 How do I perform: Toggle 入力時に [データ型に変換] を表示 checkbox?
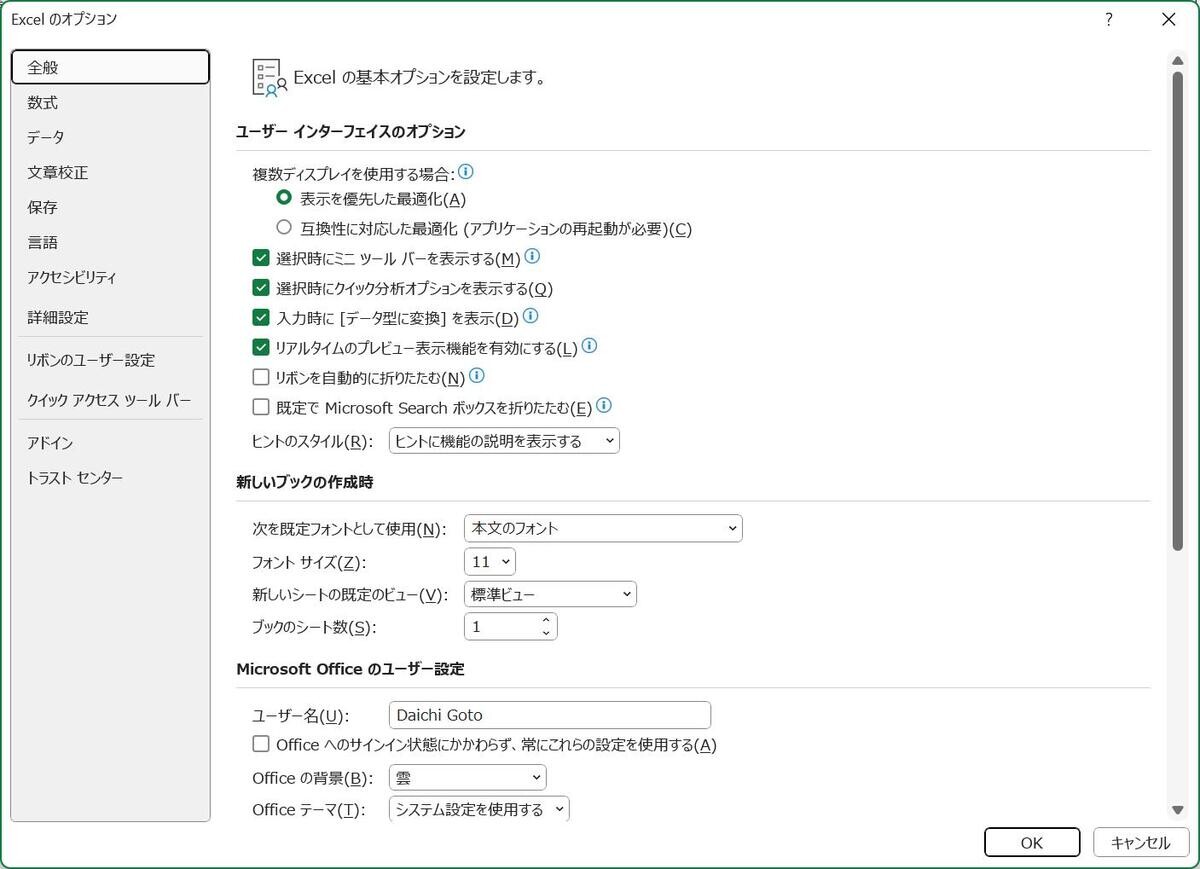click(x=261, y=318)
